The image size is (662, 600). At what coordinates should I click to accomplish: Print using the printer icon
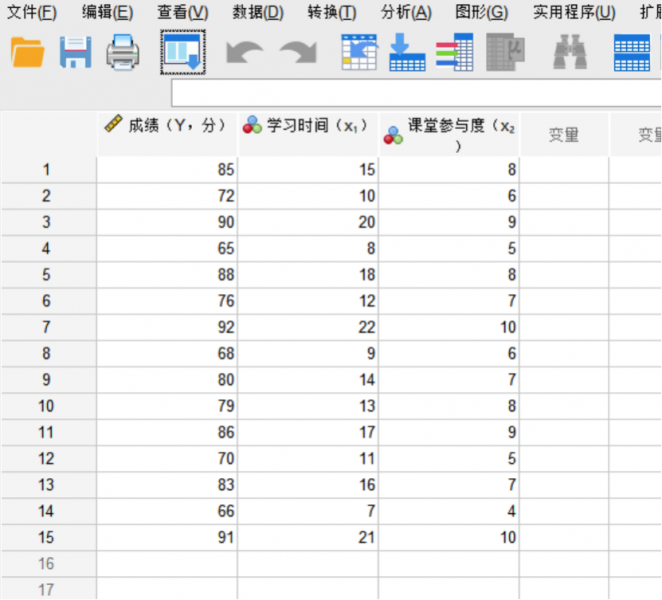point(122,52)
